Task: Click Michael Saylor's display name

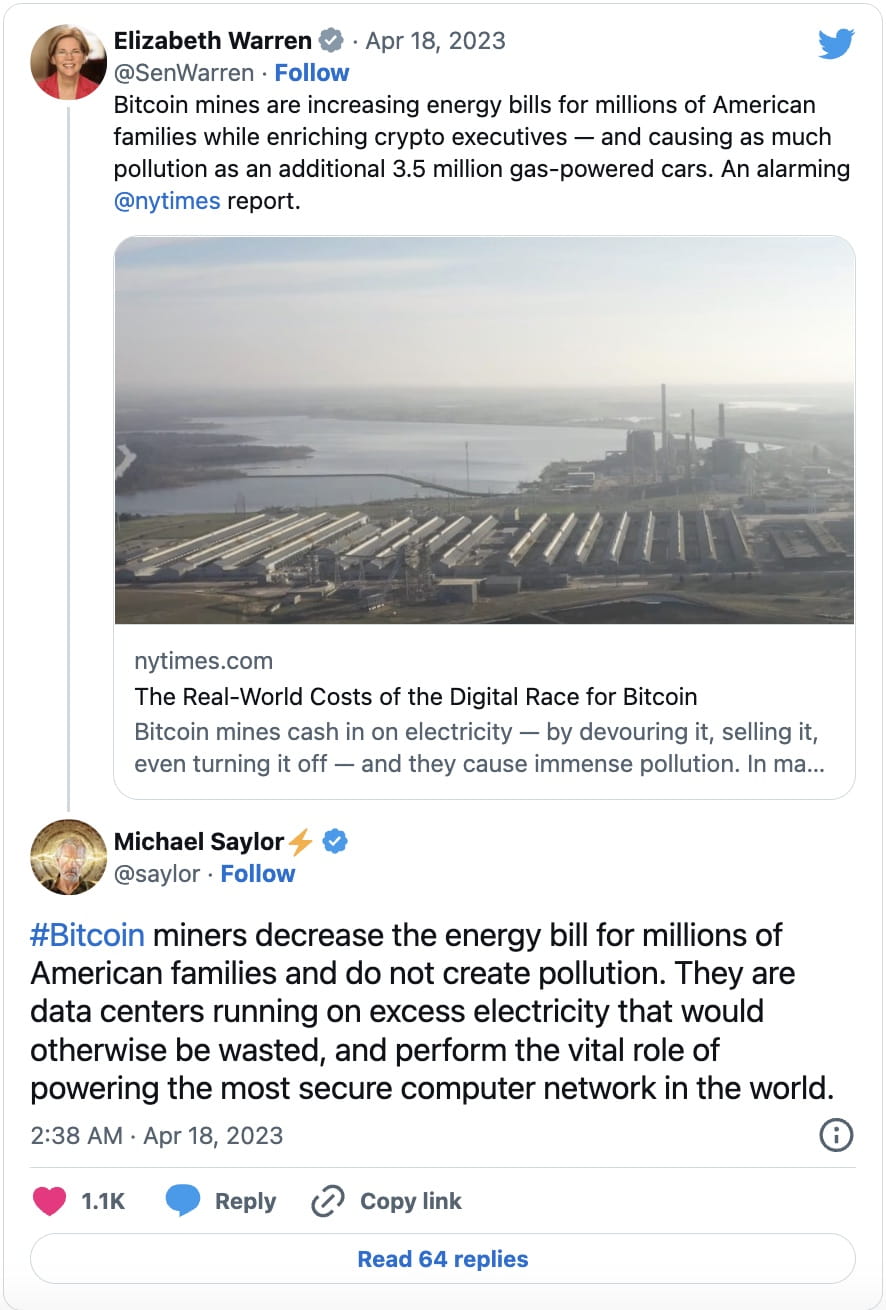Action: [x=199, y=842]
